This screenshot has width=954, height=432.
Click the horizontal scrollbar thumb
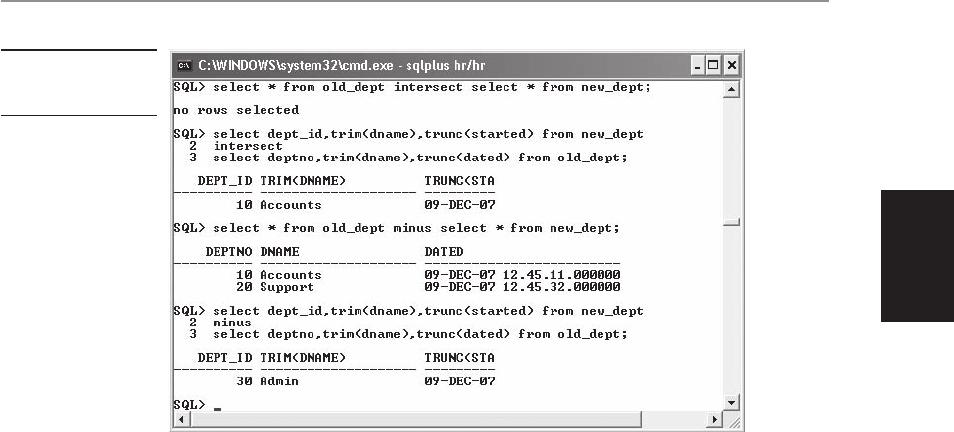[x=415, y=420]
